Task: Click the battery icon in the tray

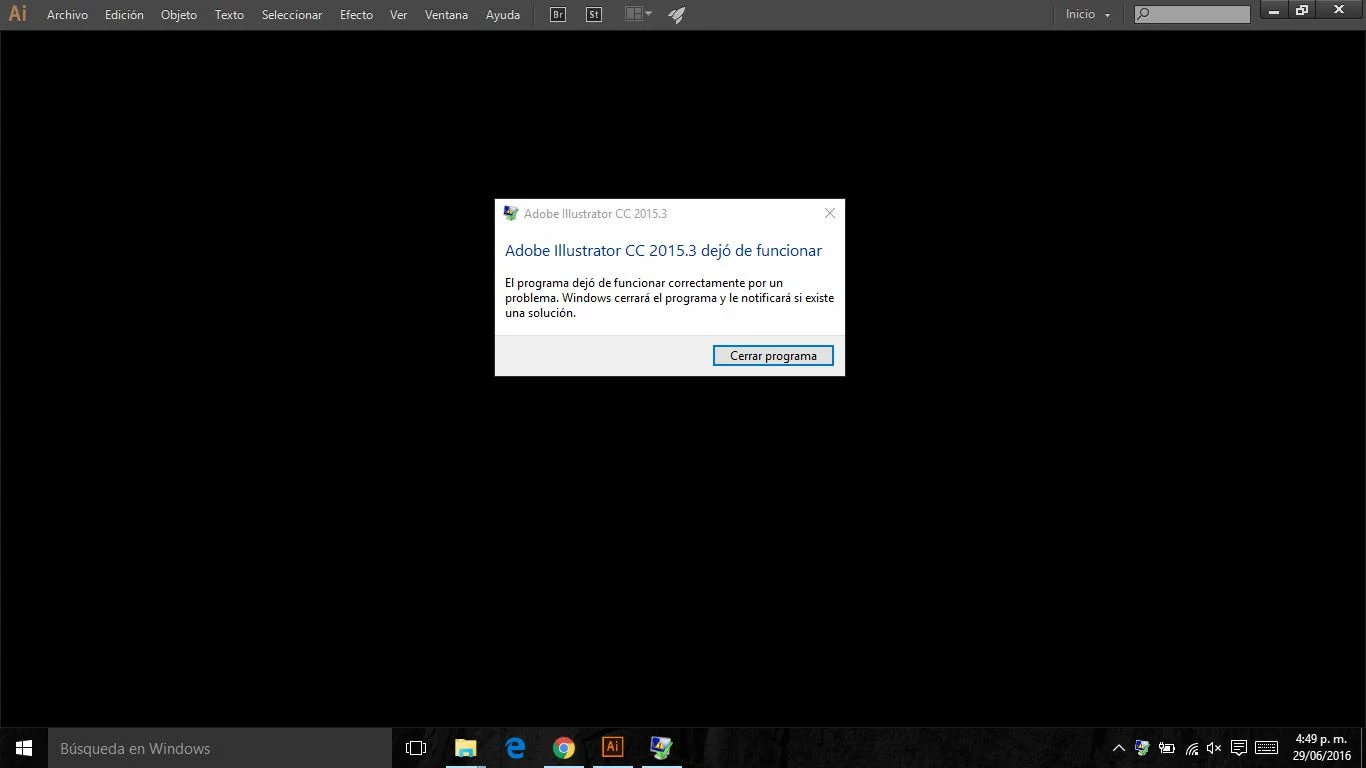Action: click(1167, 748)
